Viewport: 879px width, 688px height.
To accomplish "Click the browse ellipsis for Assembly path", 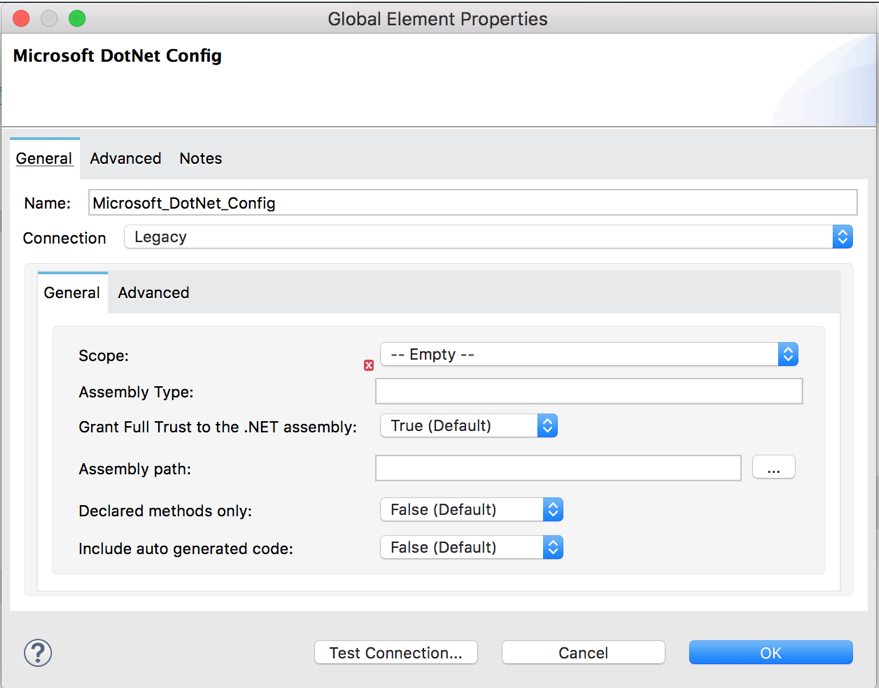I will [773, 466].
